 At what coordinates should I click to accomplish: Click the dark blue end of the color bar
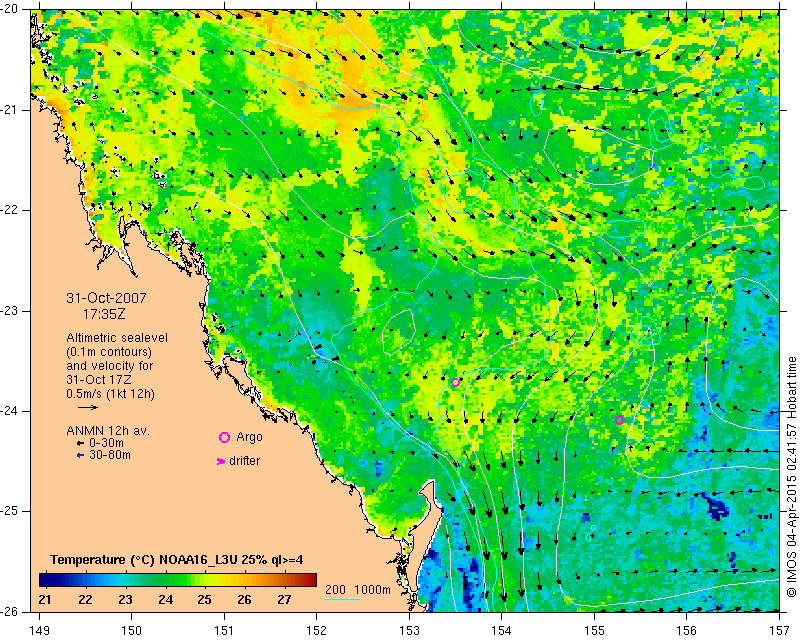tap(46, 580)
